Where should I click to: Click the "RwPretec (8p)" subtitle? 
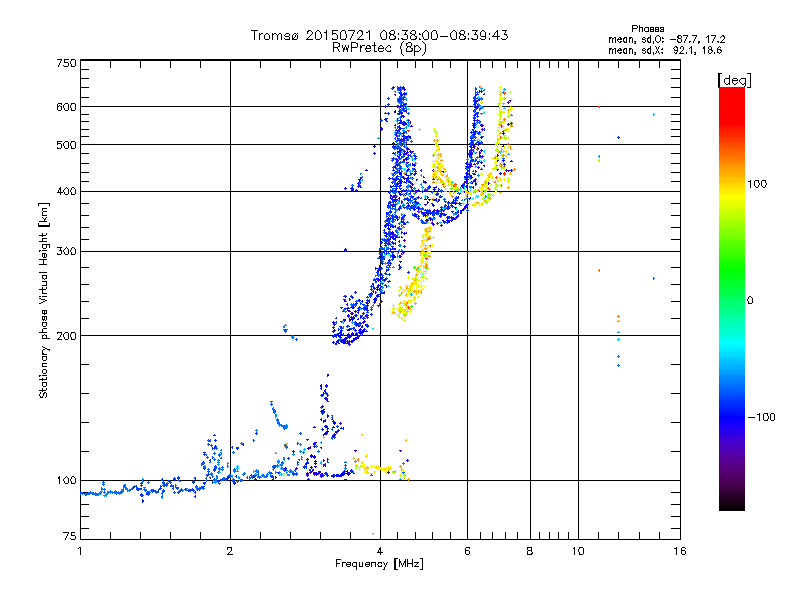tap(379, 48)
